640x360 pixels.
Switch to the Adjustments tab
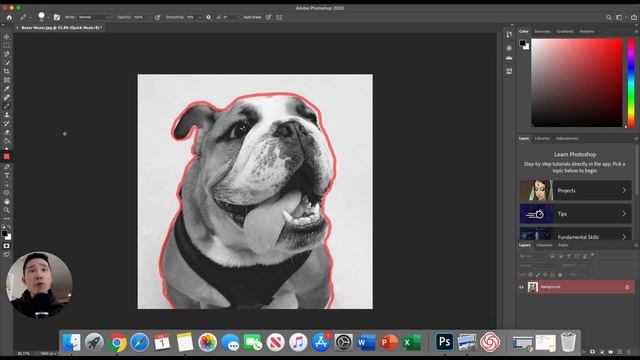coord(567,138)
